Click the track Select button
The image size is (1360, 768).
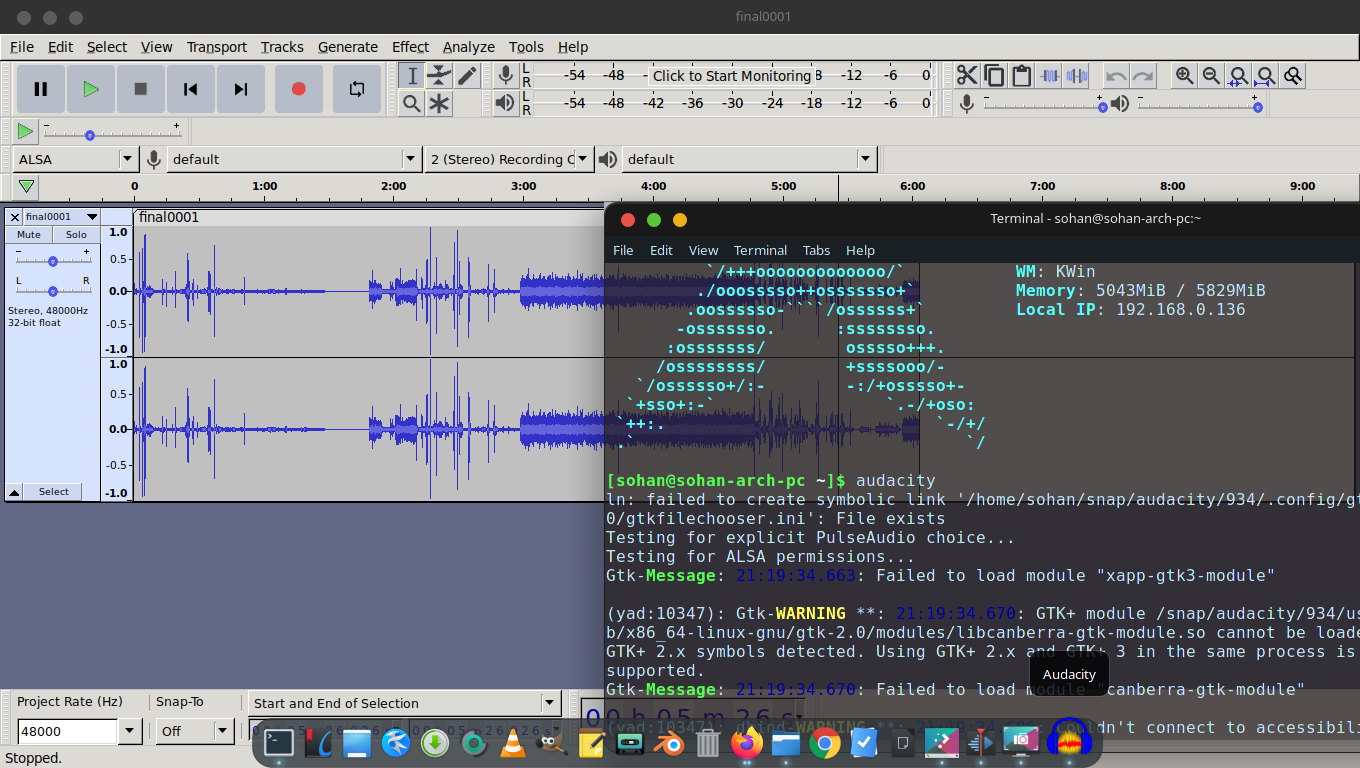click(x=54, y=492)
